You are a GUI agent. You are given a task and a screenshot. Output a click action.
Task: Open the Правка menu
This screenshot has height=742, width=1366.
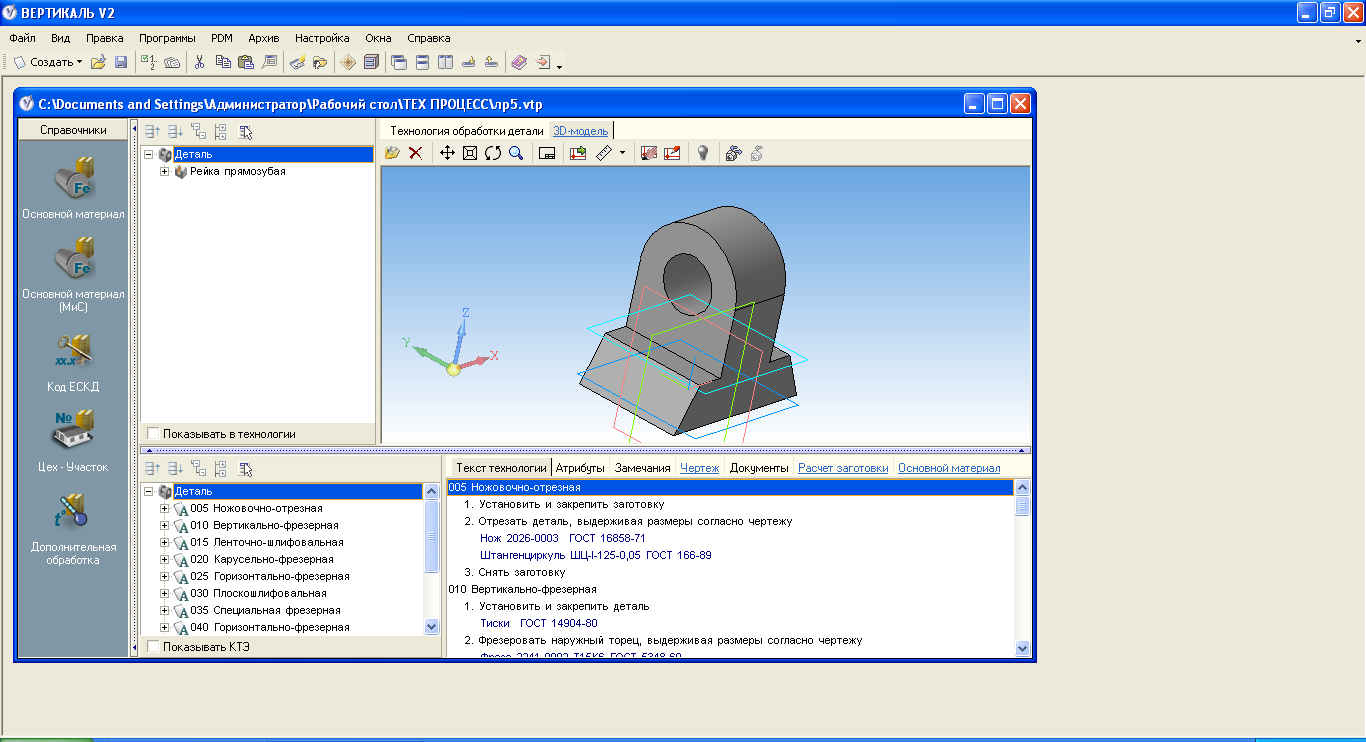105,38
